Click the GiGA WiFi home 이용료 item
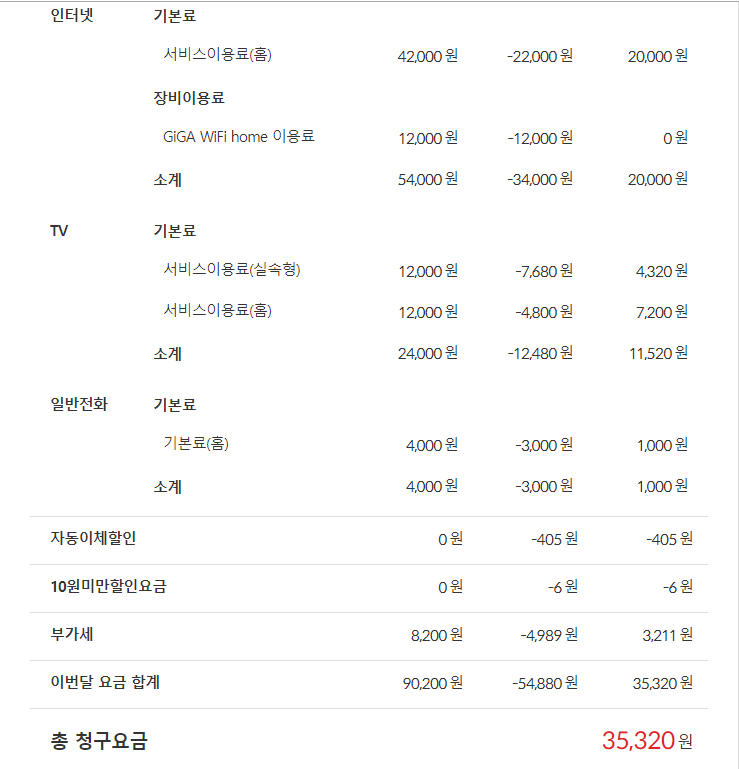This screenshot has width=739, height=769. tap(239, 137)
